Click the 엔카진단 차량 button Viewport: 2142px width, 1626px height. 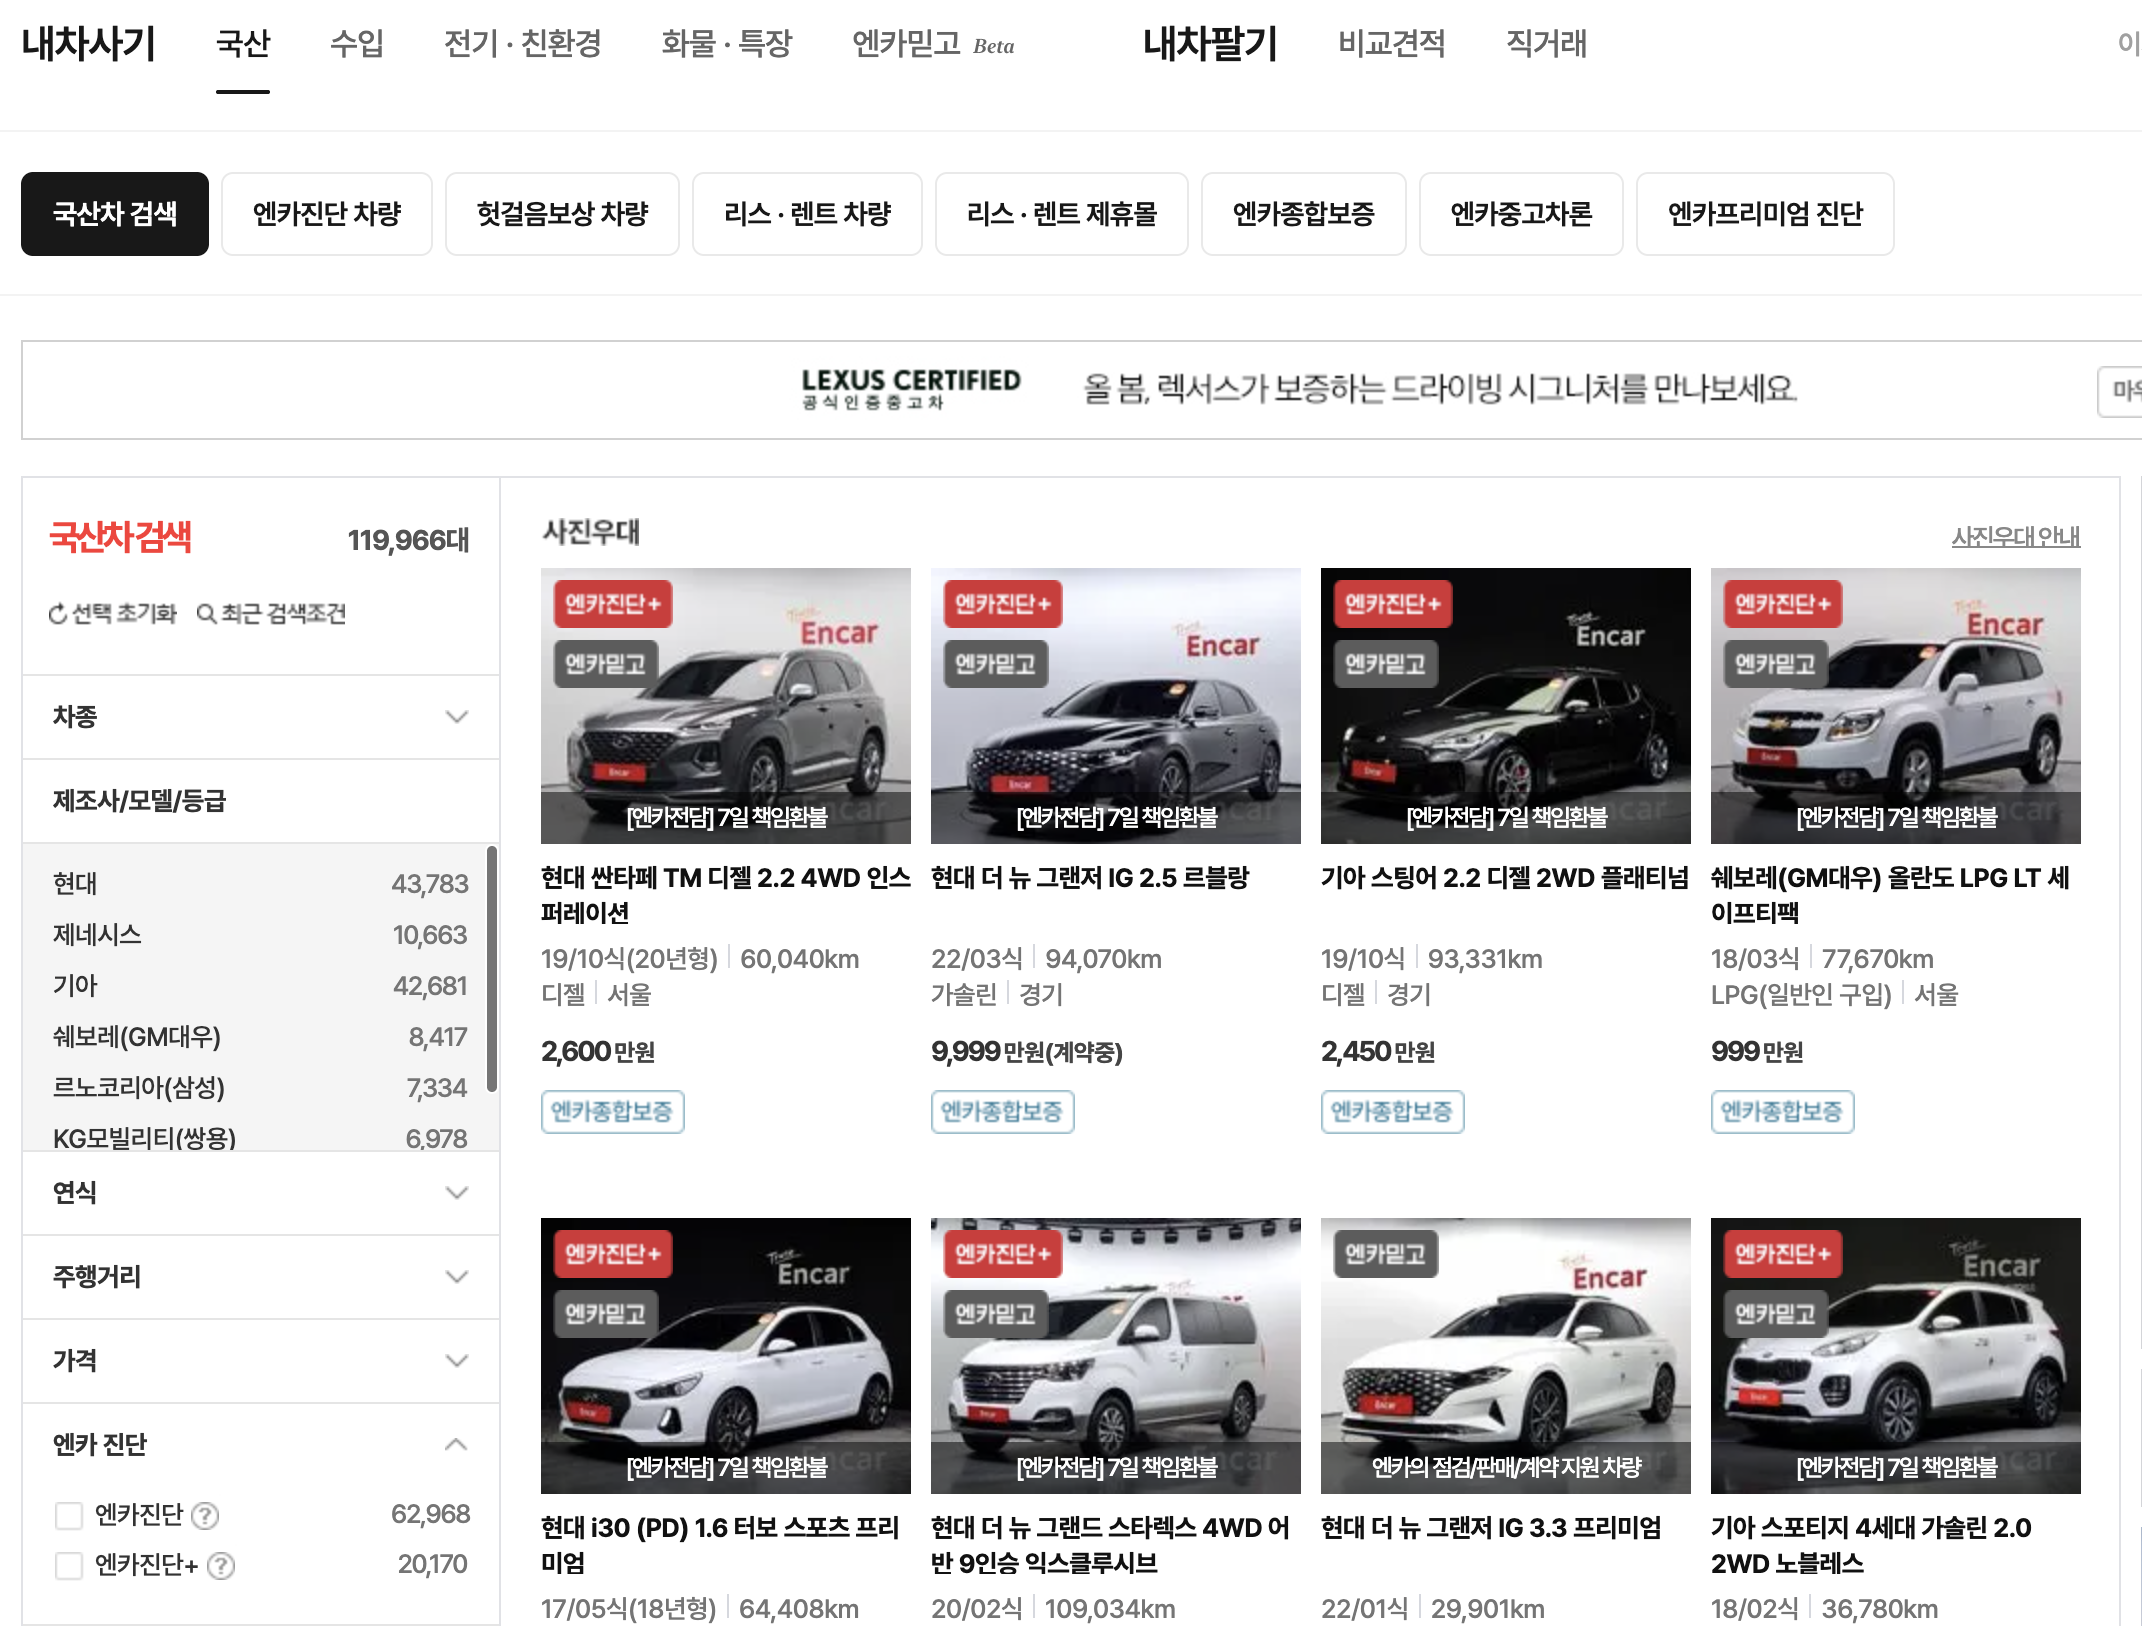pos(326,214)
